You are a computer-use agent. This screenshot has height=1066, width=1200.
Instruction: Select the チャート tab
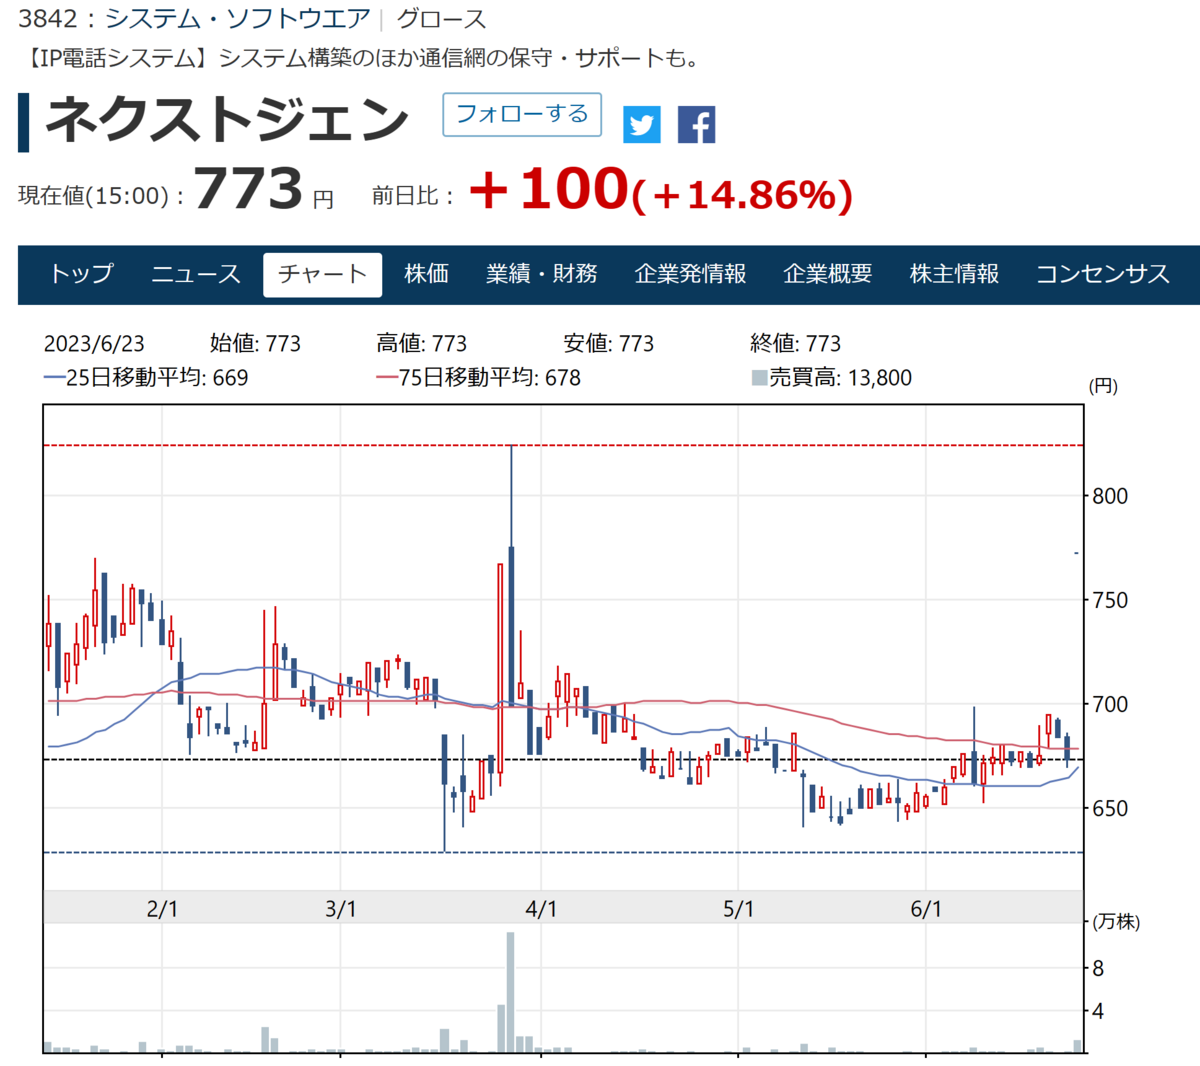[322, 275]
